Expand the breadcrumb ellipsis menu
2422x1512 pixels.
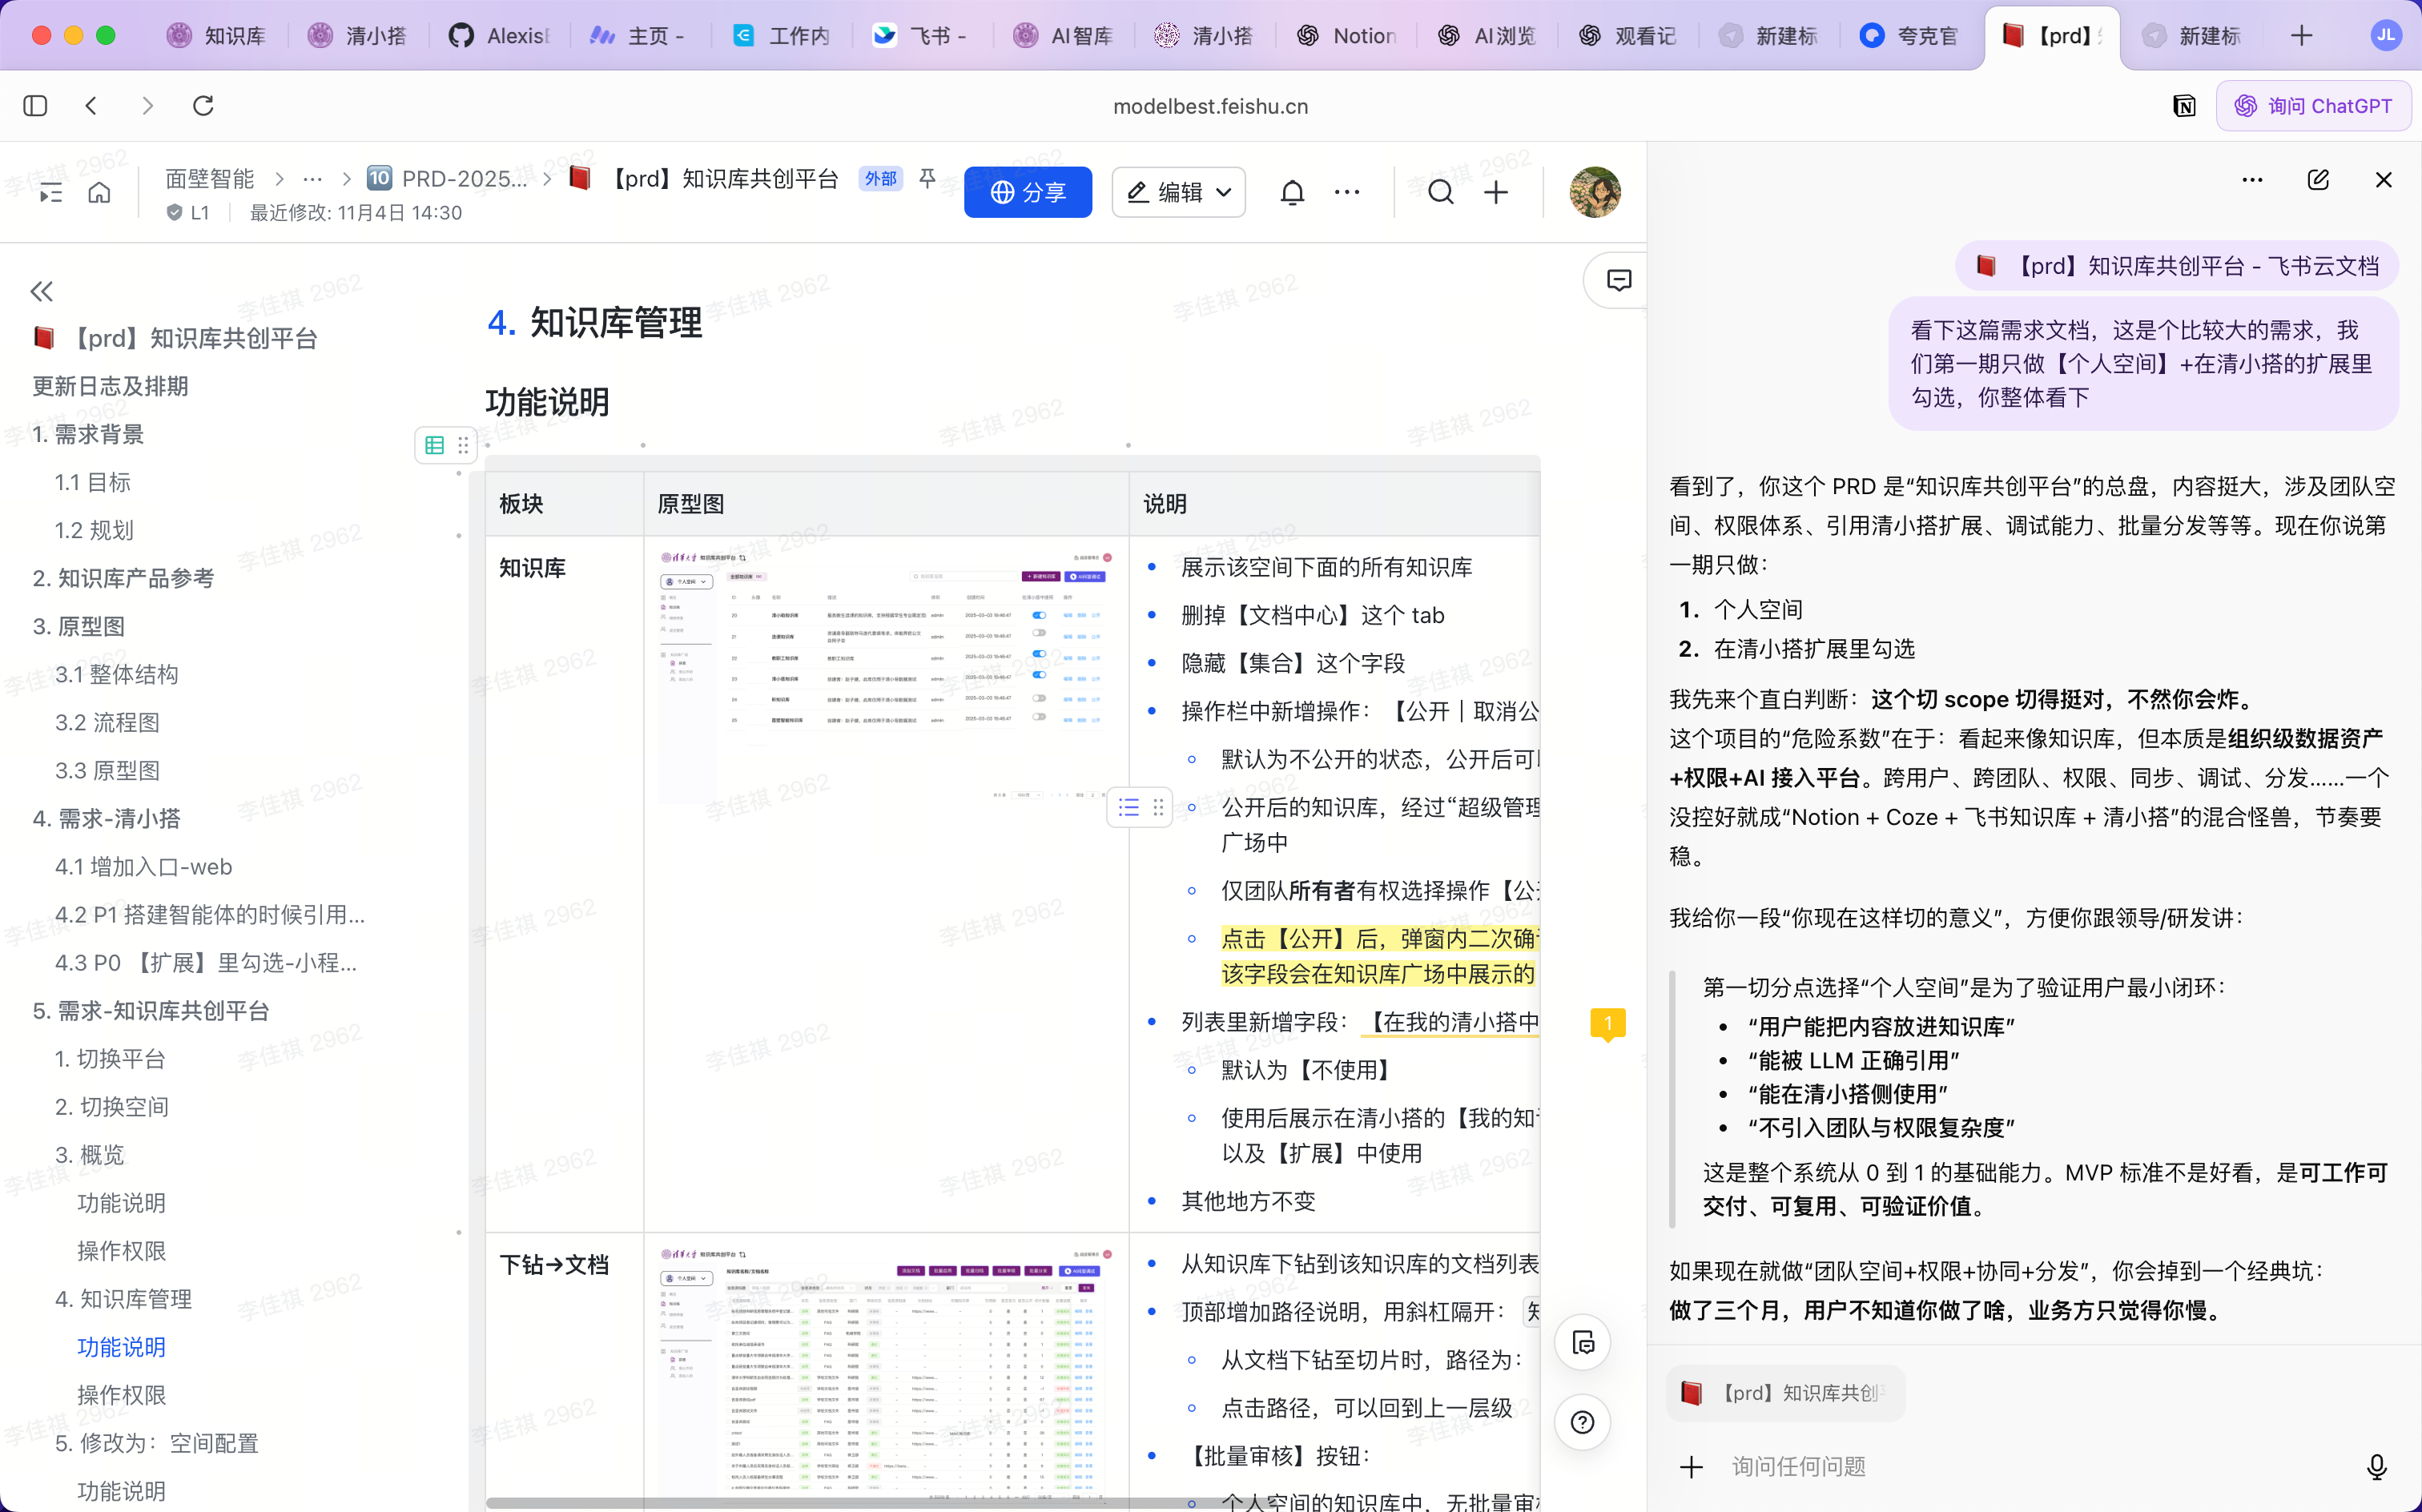pos(312,179)
